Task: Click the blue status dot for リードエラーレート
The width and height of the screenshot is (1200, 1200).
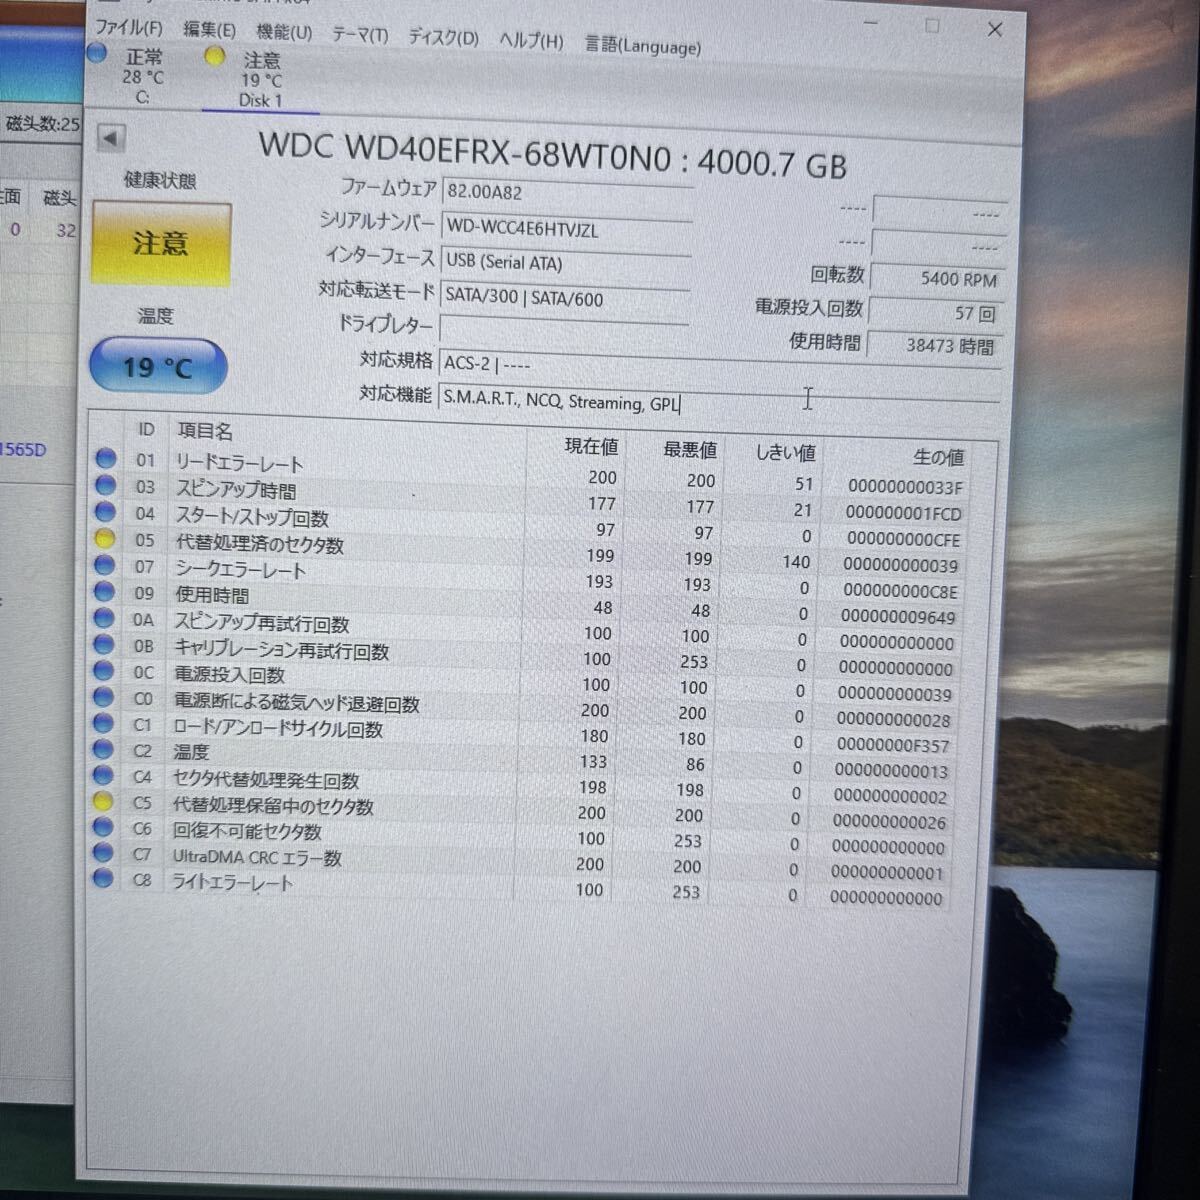Action: point(105,458)
